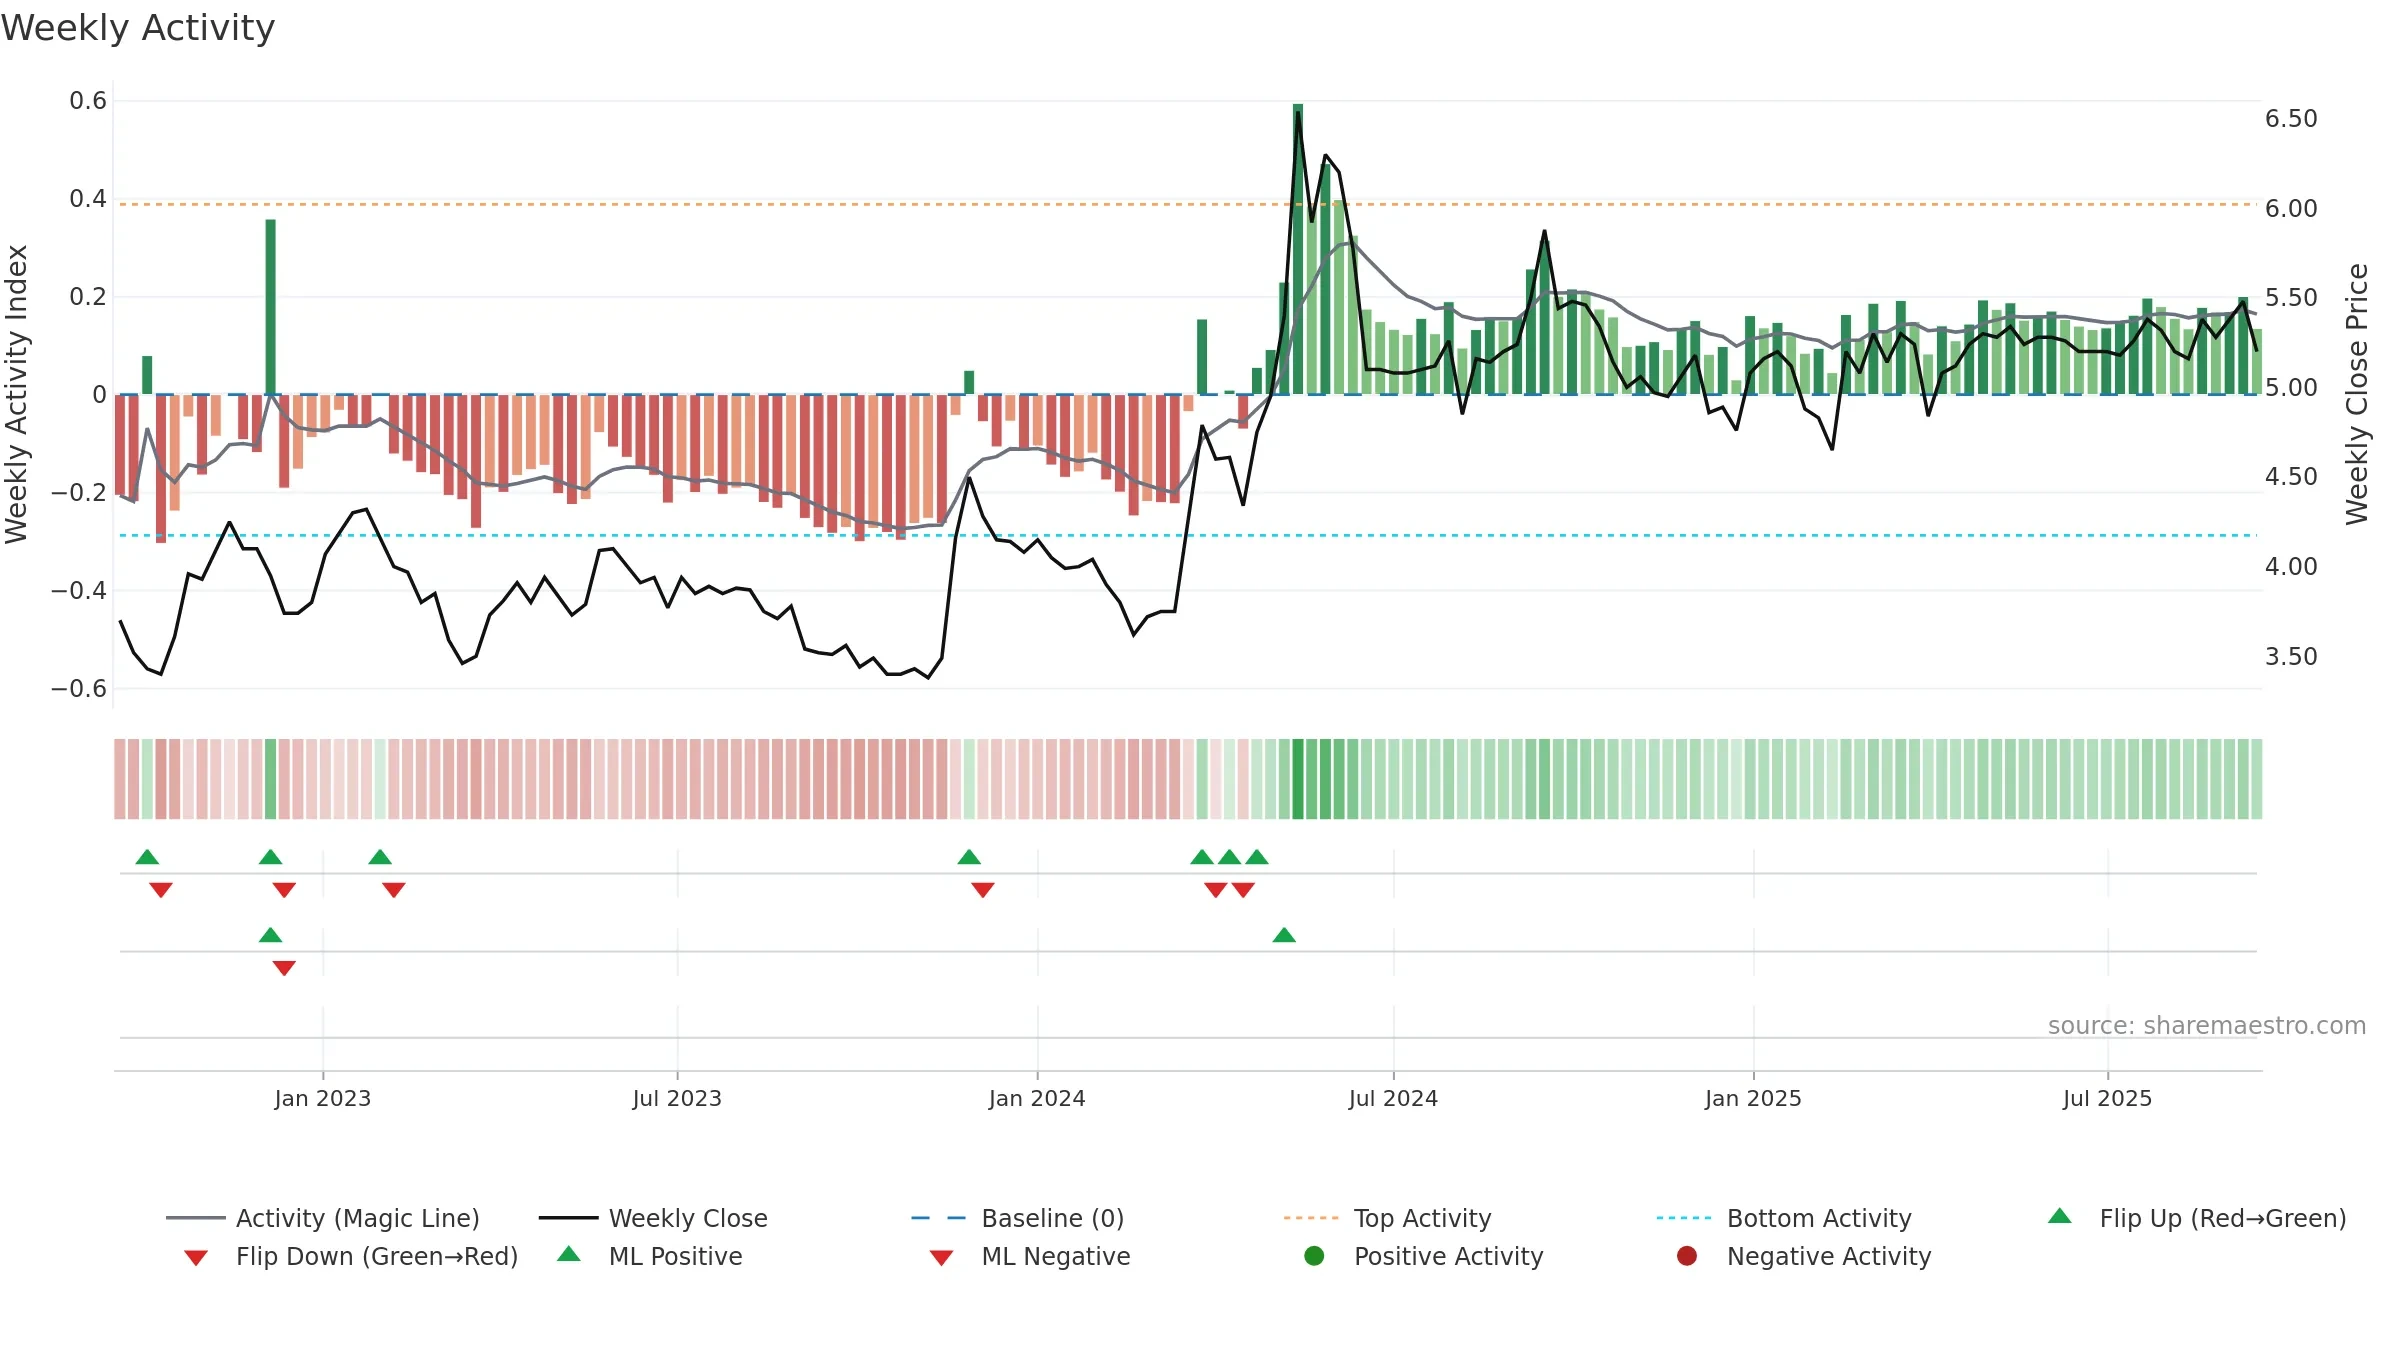This screenshot has width=2400, height=1350.
Task: Click the Positive Activity green circle icon
Action: coord(1314,1256)
